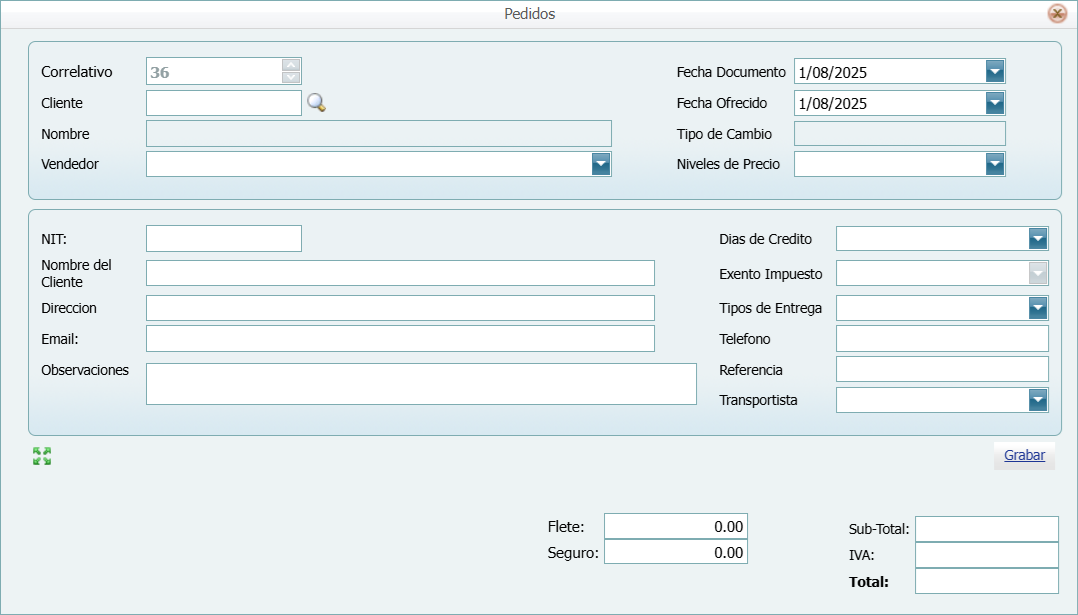
Task: Click the magnifier icon next to Cliente
Action: (316, 102)
